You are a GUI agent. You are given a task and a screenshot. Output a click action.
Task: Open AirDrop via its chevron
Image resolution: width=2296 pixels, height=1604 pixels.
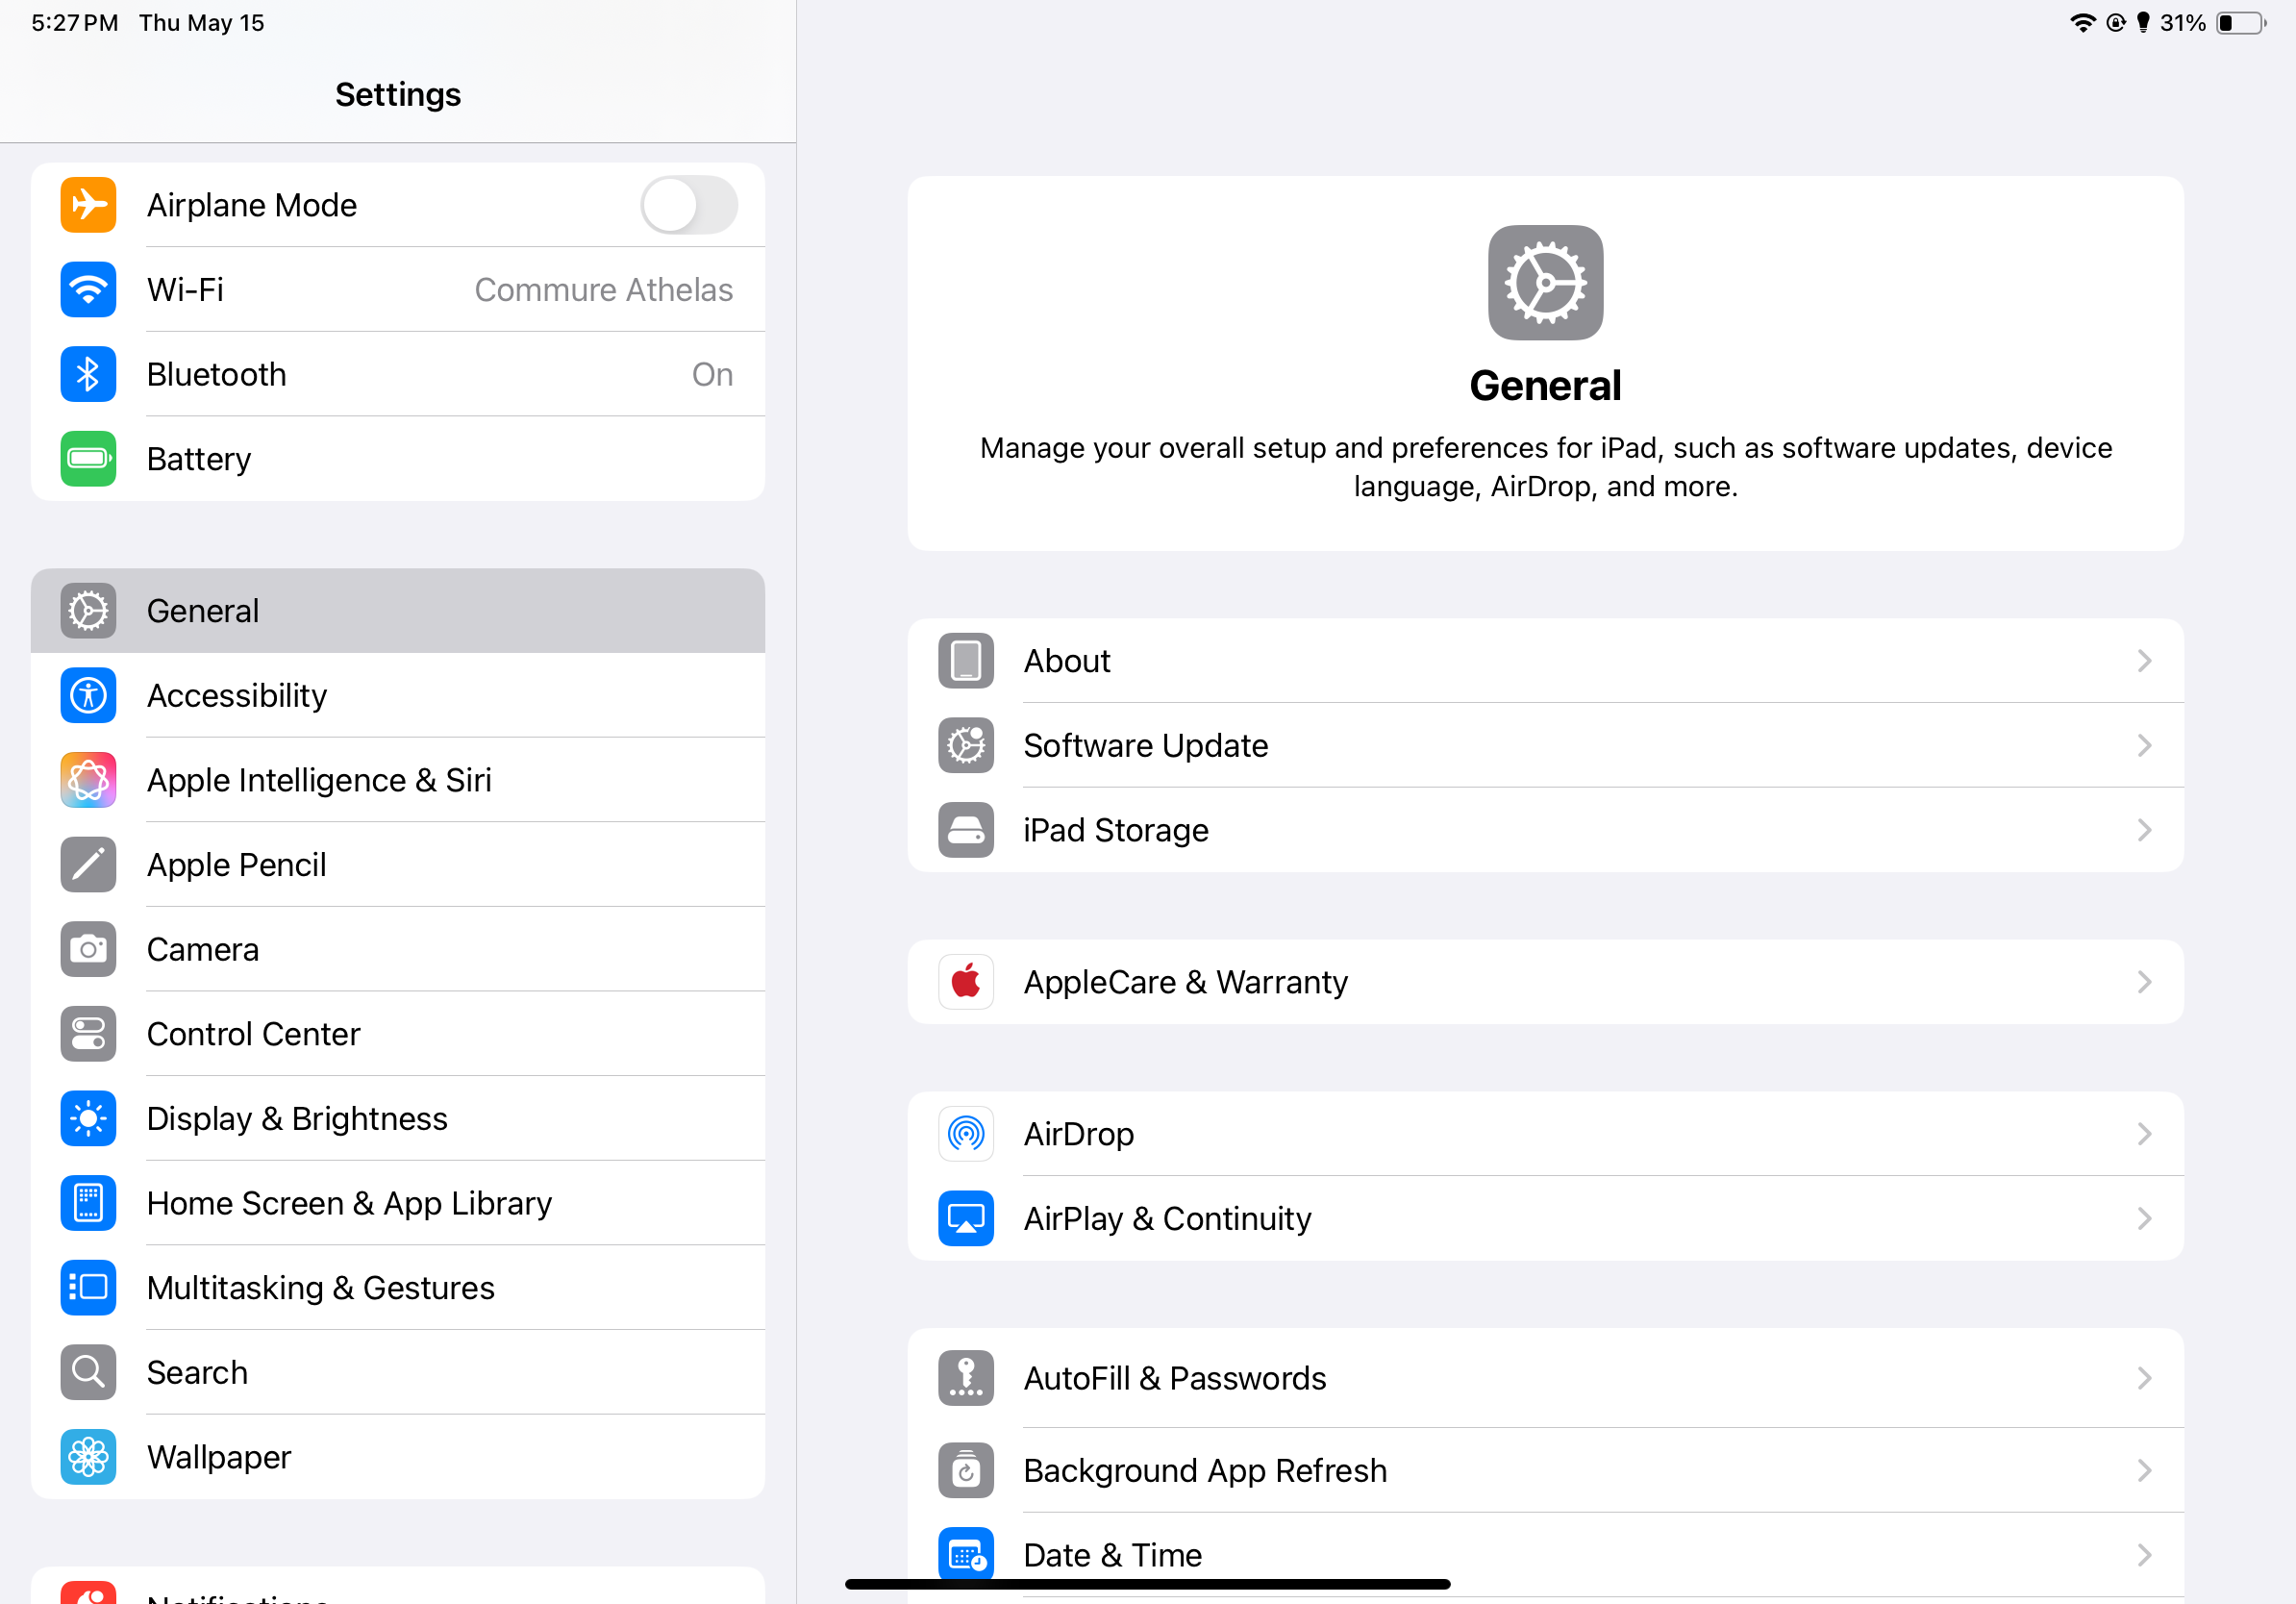click(x=2144, y=1134)
